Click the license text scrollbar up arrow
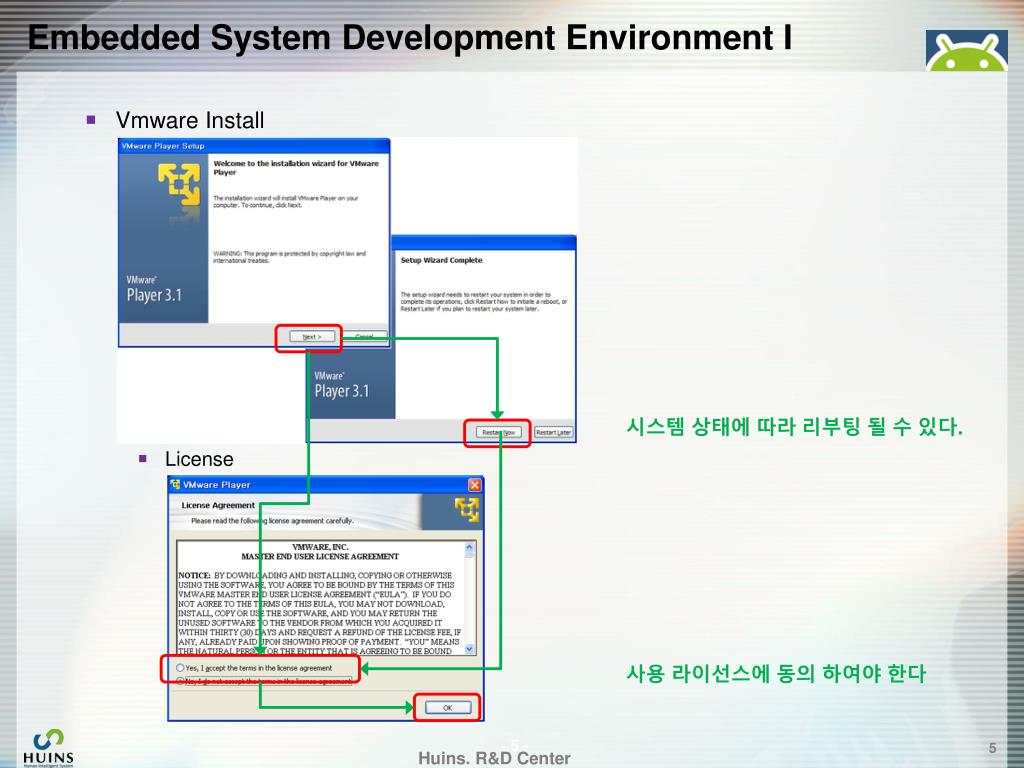This screenshot has height=768, width=1024. 470,547
